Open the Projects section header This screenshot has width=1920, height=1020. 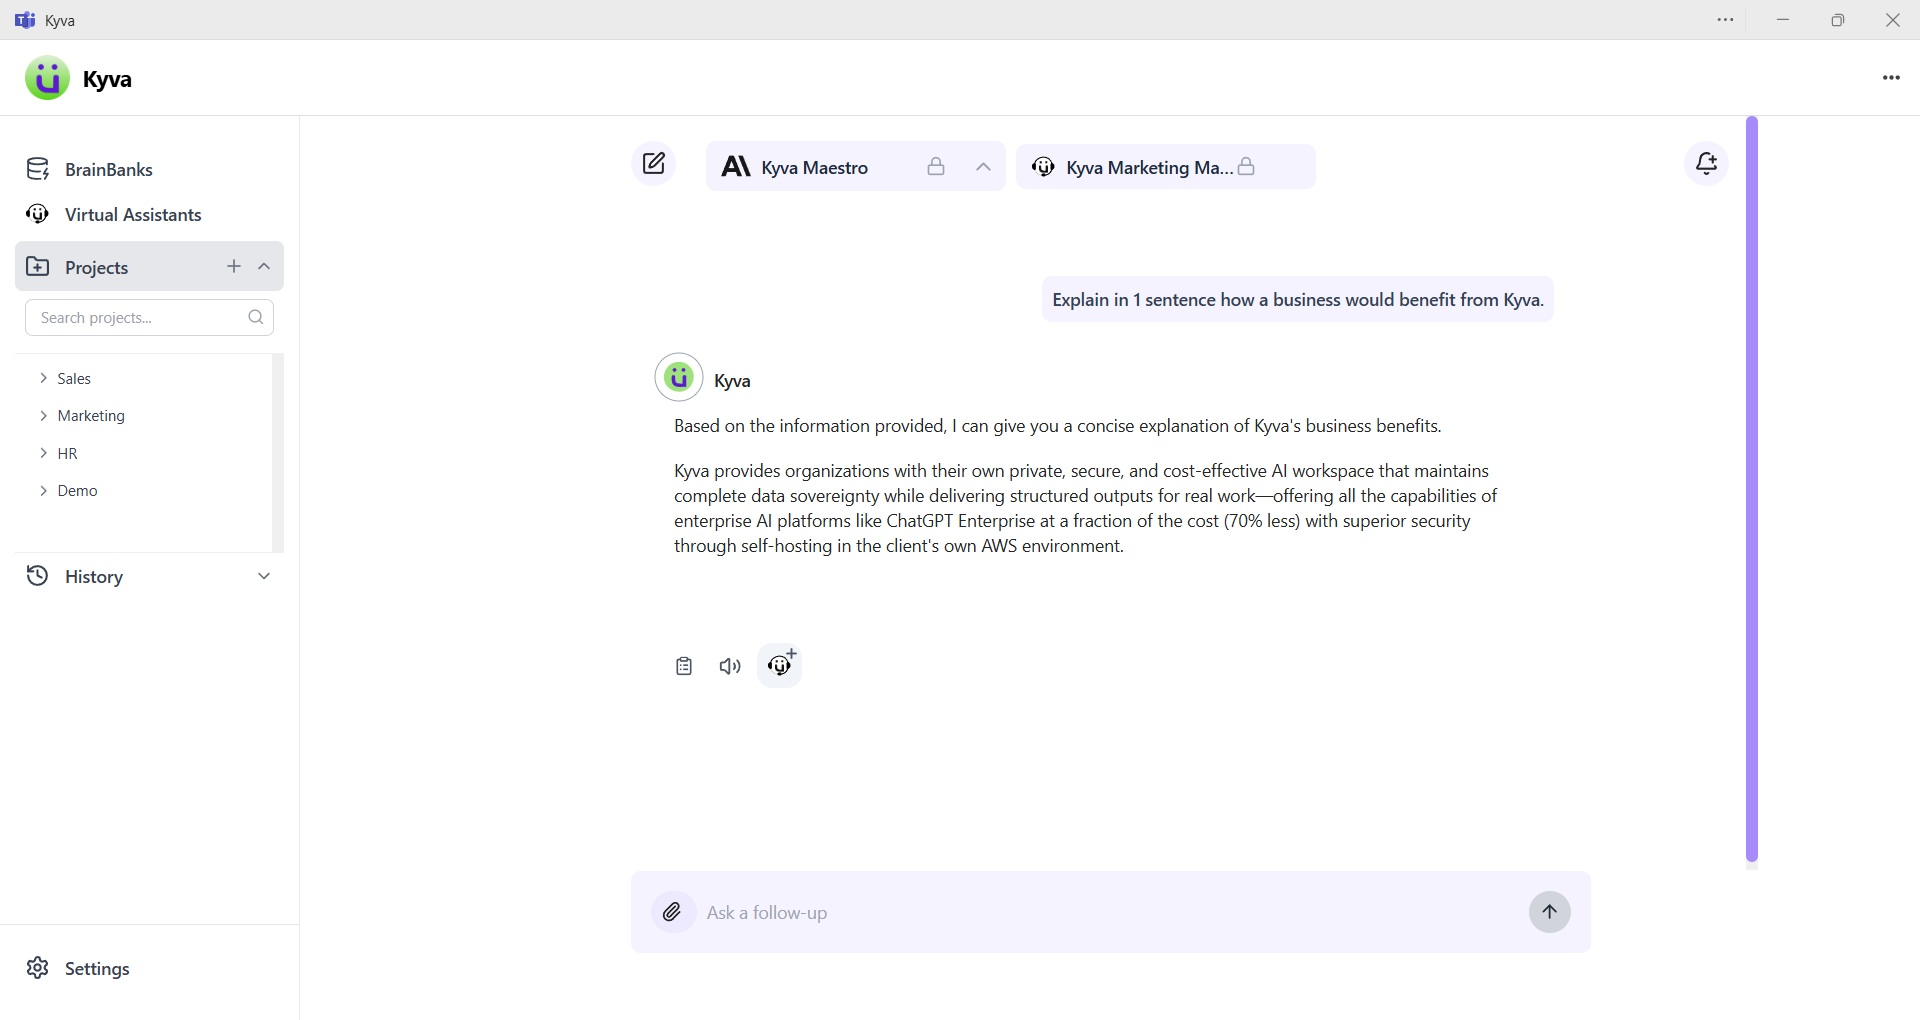pos(149,266)
